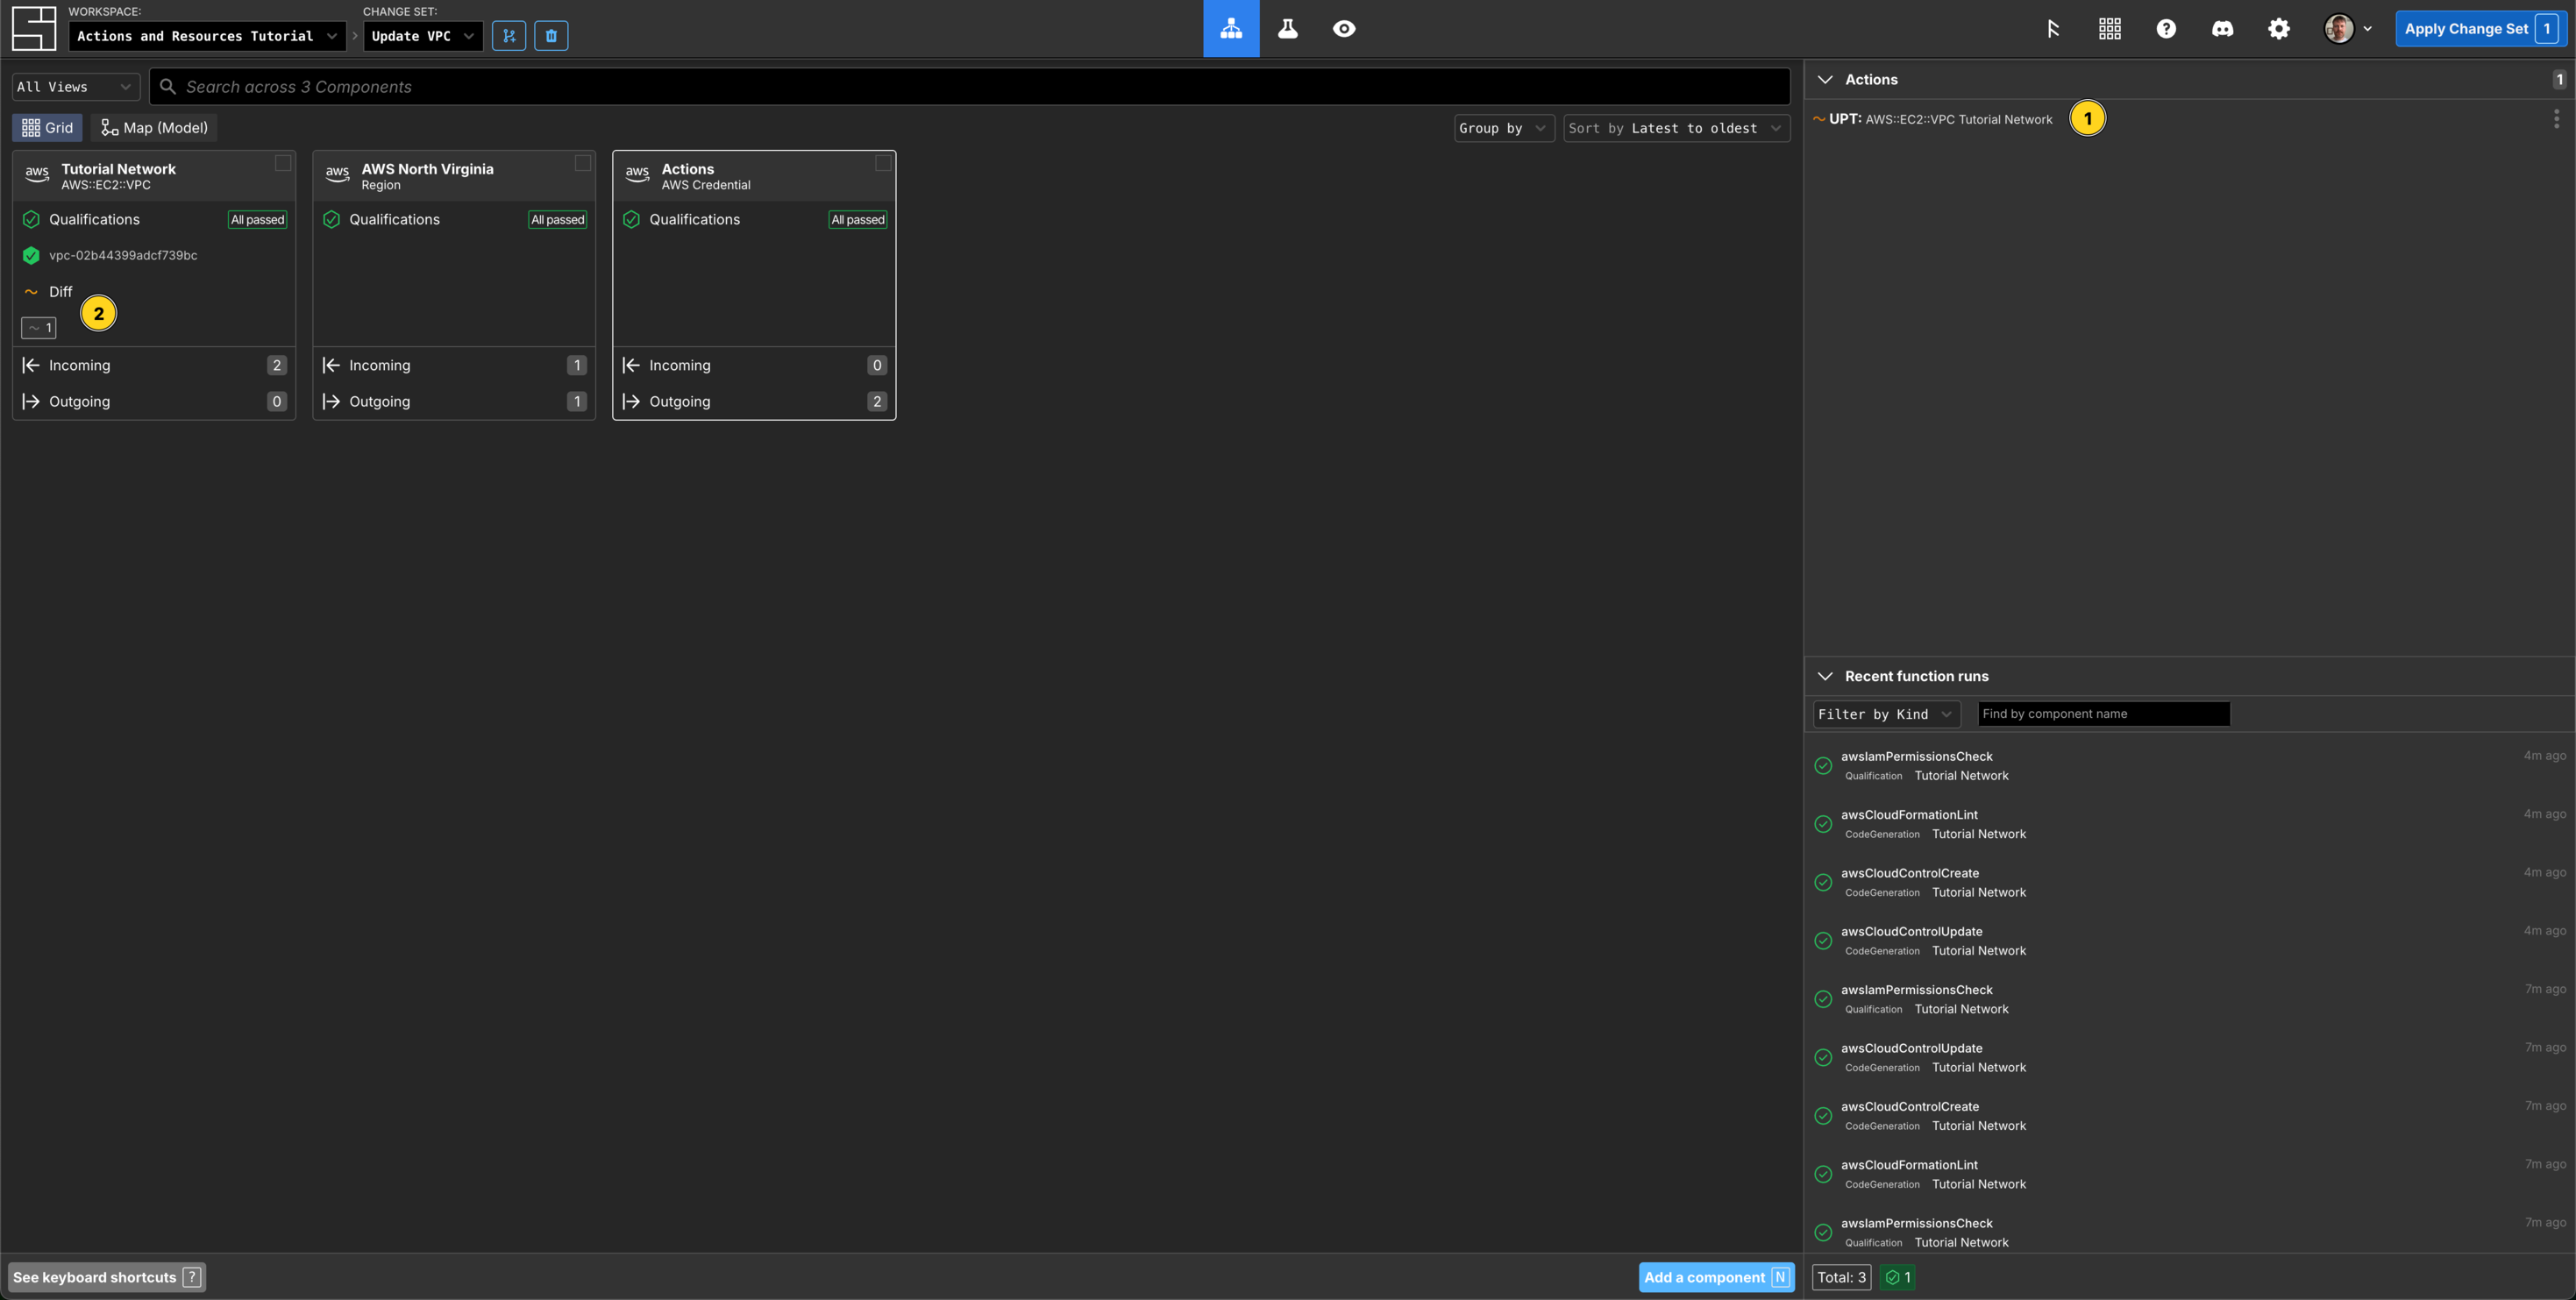Open the eye Audit view icon
Viewport: 2576px width, 1300px height.
[1344, 28]
